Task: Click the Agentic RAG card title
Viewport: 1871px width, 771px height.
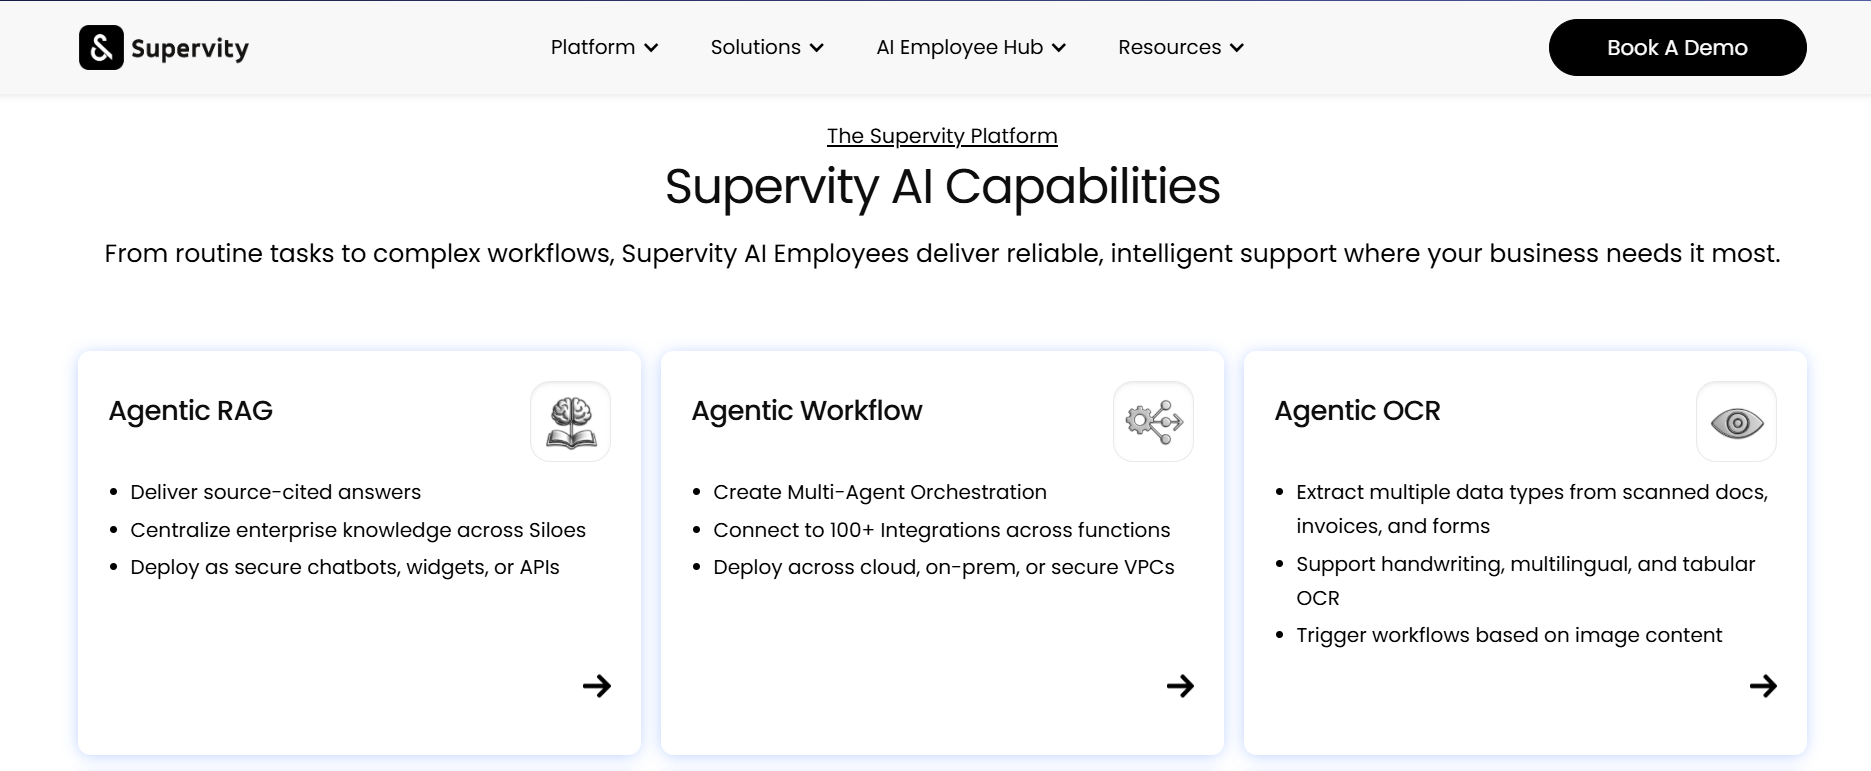Action: coord(191,411)
